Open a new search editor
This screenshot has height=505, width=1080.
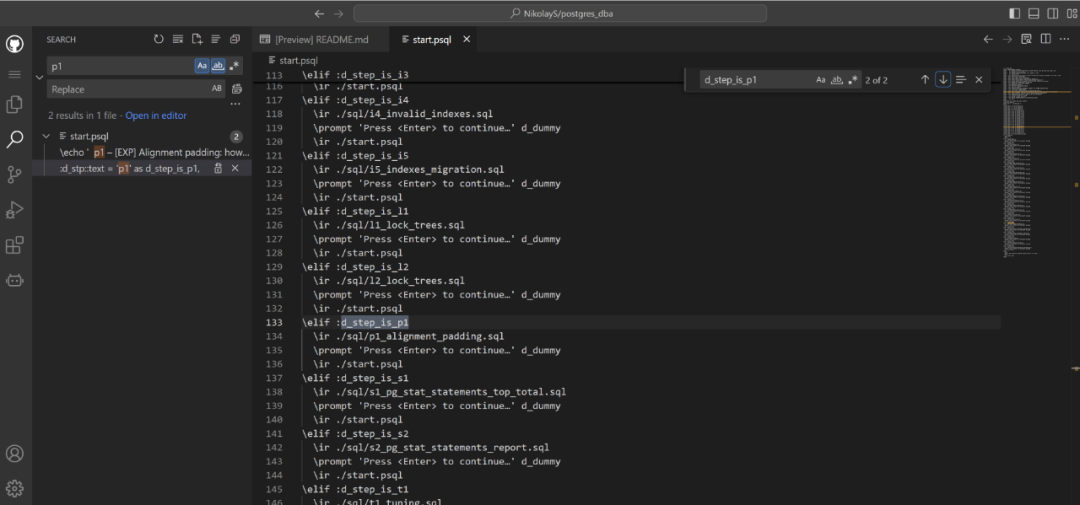pyautogui.click(x=197, y=39)
